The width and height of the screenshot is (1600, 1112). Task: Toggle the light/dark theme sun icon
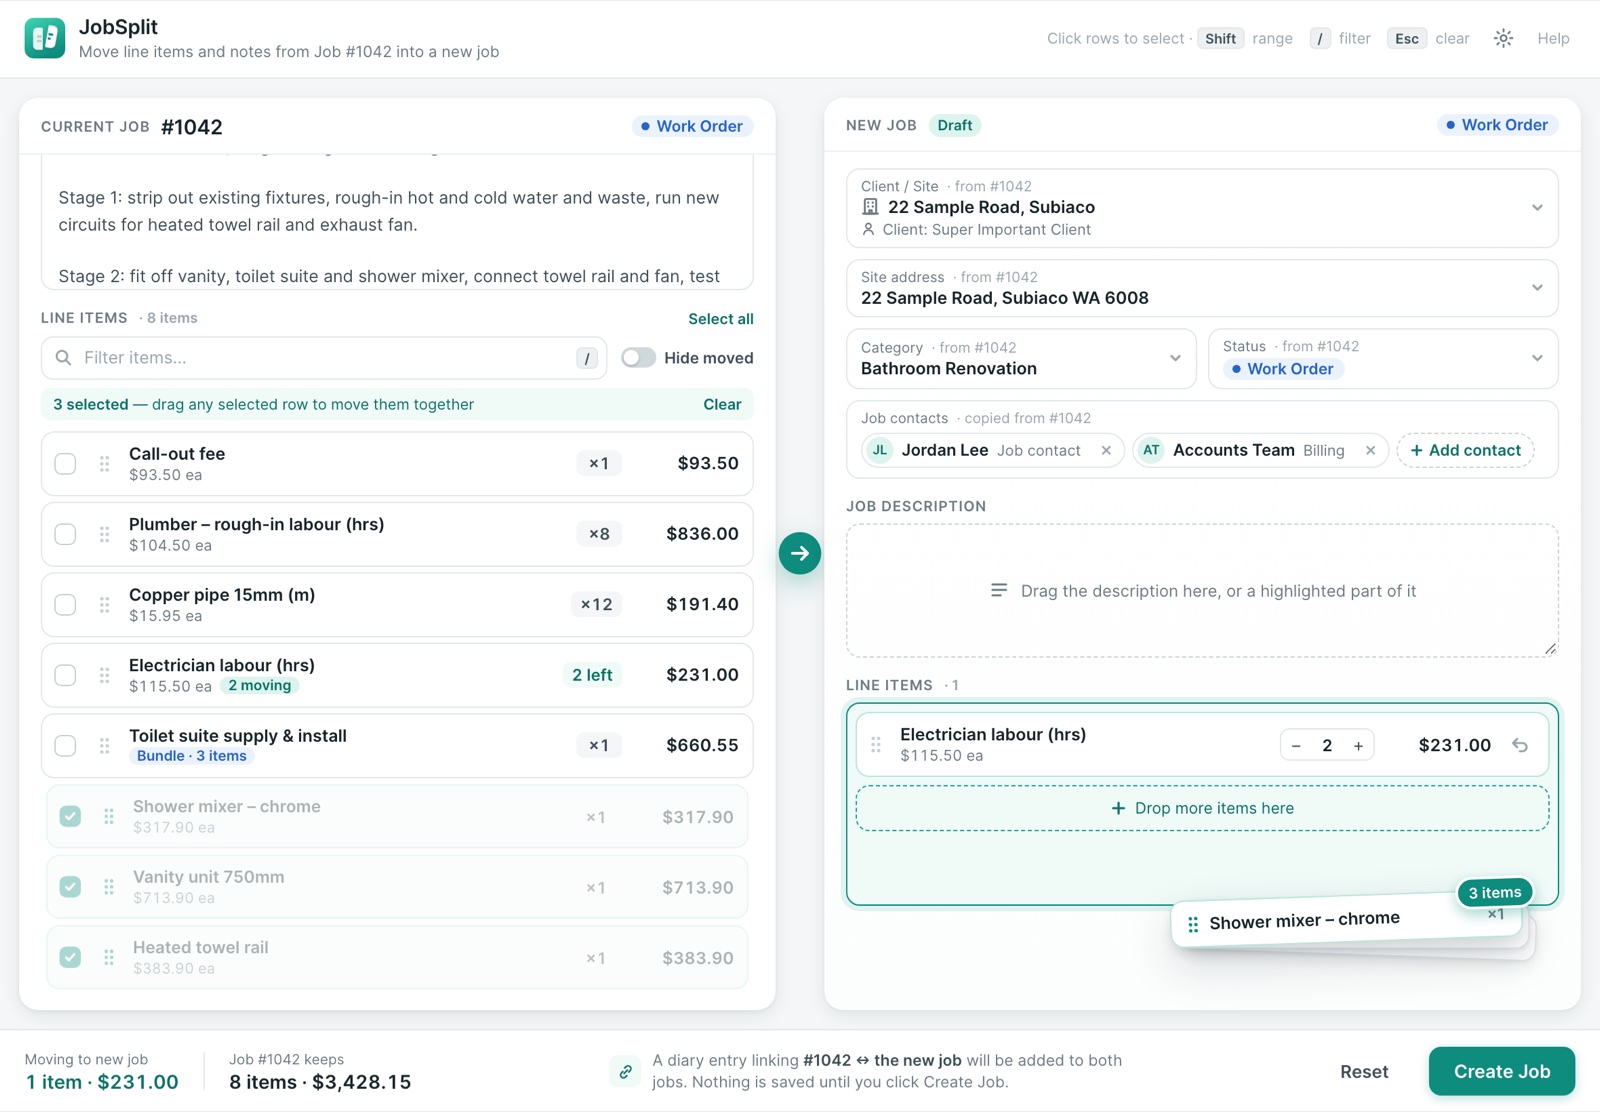(1503, 38)
